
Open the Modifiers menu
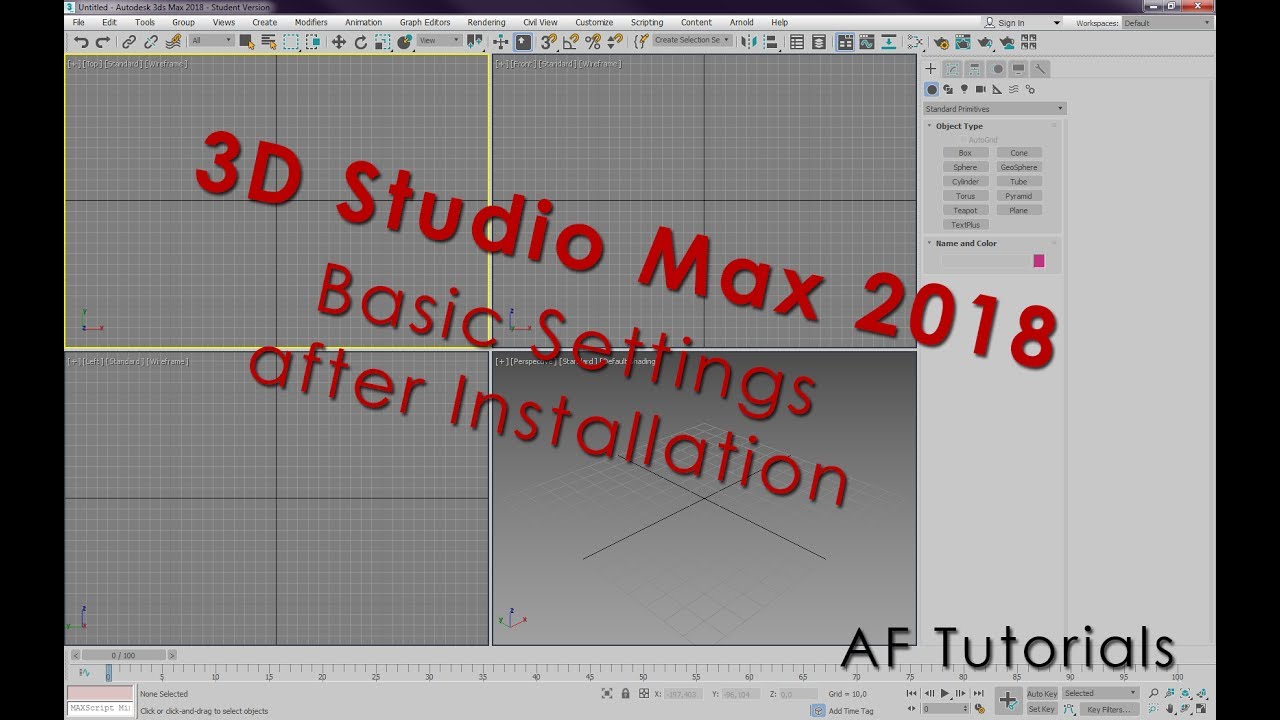(x=311, y=22)
